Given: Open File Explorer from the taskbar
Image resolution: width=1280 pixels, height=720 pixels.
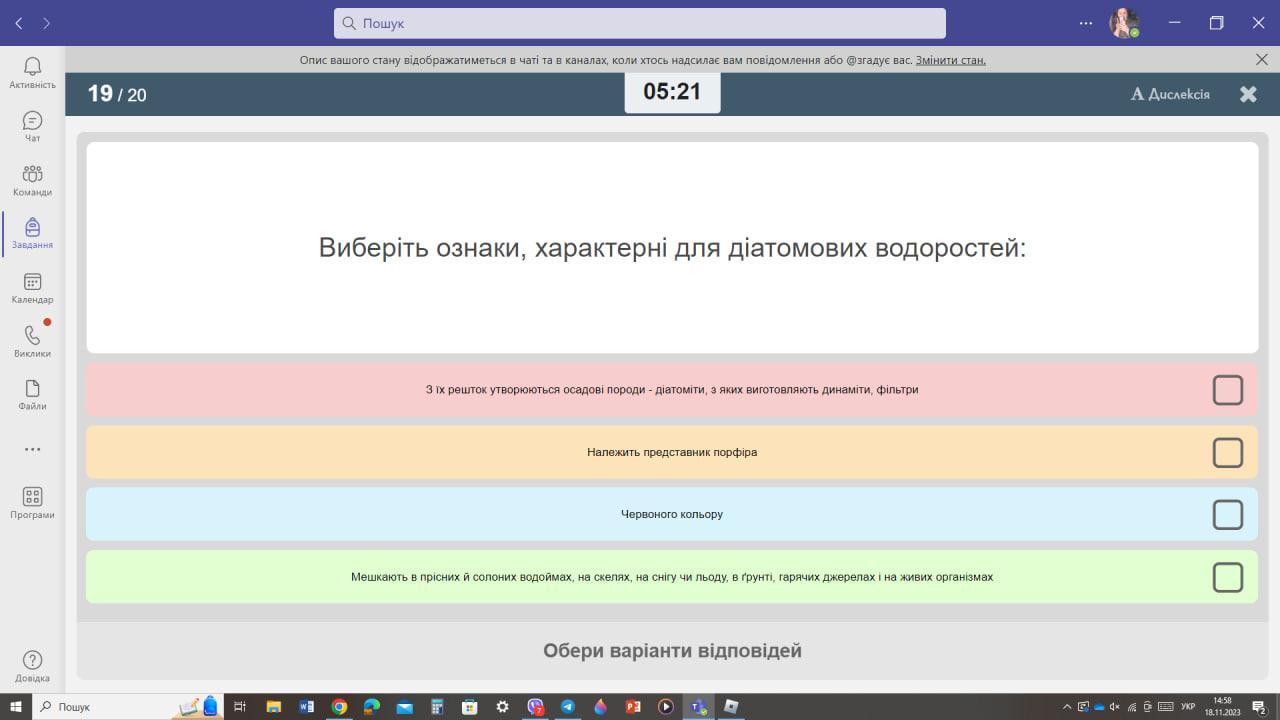Looking at the screenshot, I should pos(273,707).
